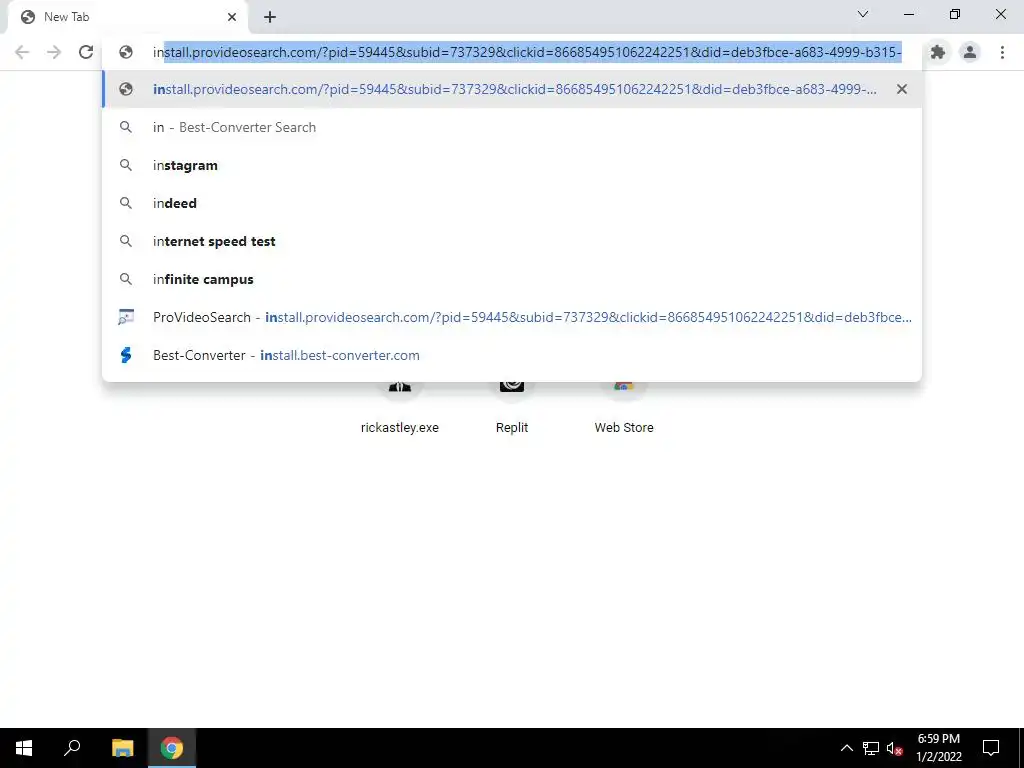This screenshot has height=768, width=1024.
Task: Click the Best-Converter favicon in suggestions
Action: pyautogui.click(x=126, y=355)
